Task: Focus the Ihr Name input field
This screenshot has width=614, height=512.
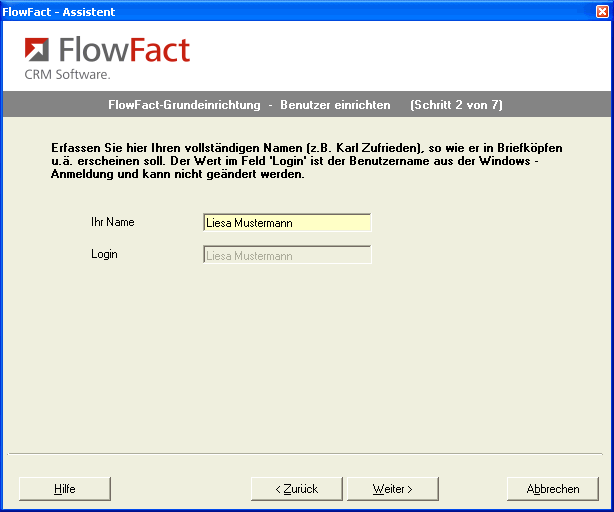Action: [x=287, y=223]
